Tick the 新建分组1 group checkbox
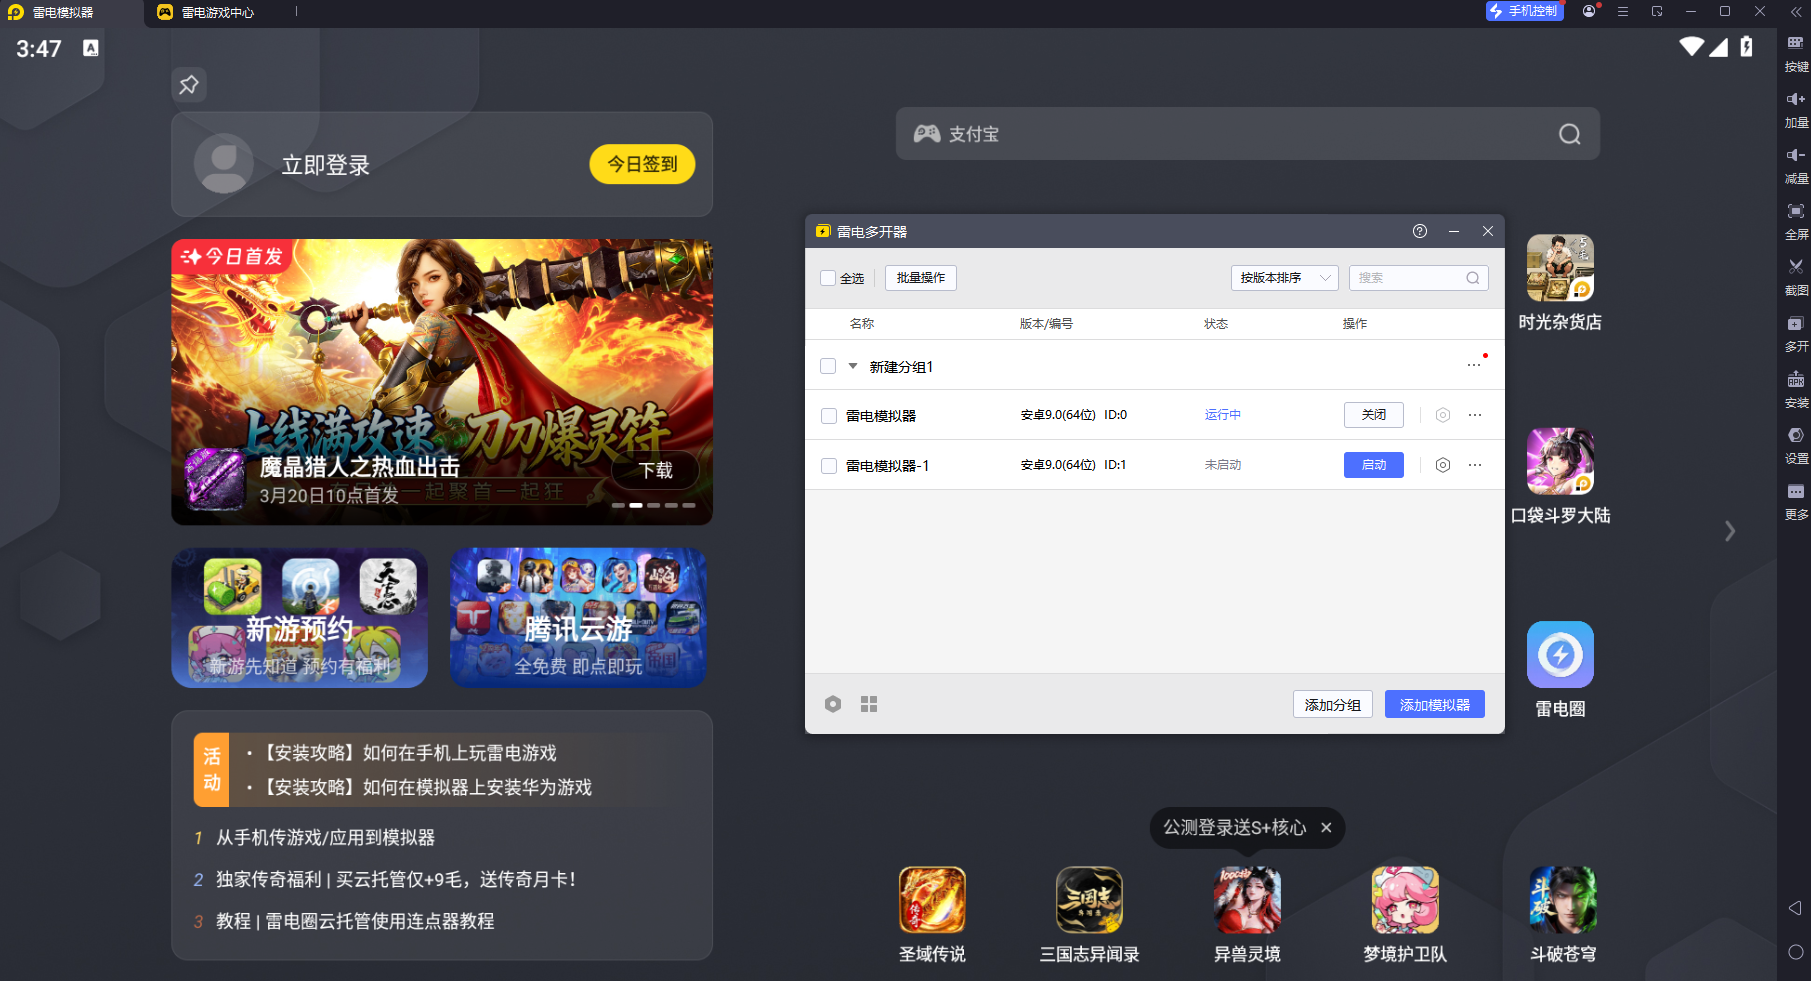The width and height of the screenshot is (1811, 981). [x=828, y=366]
